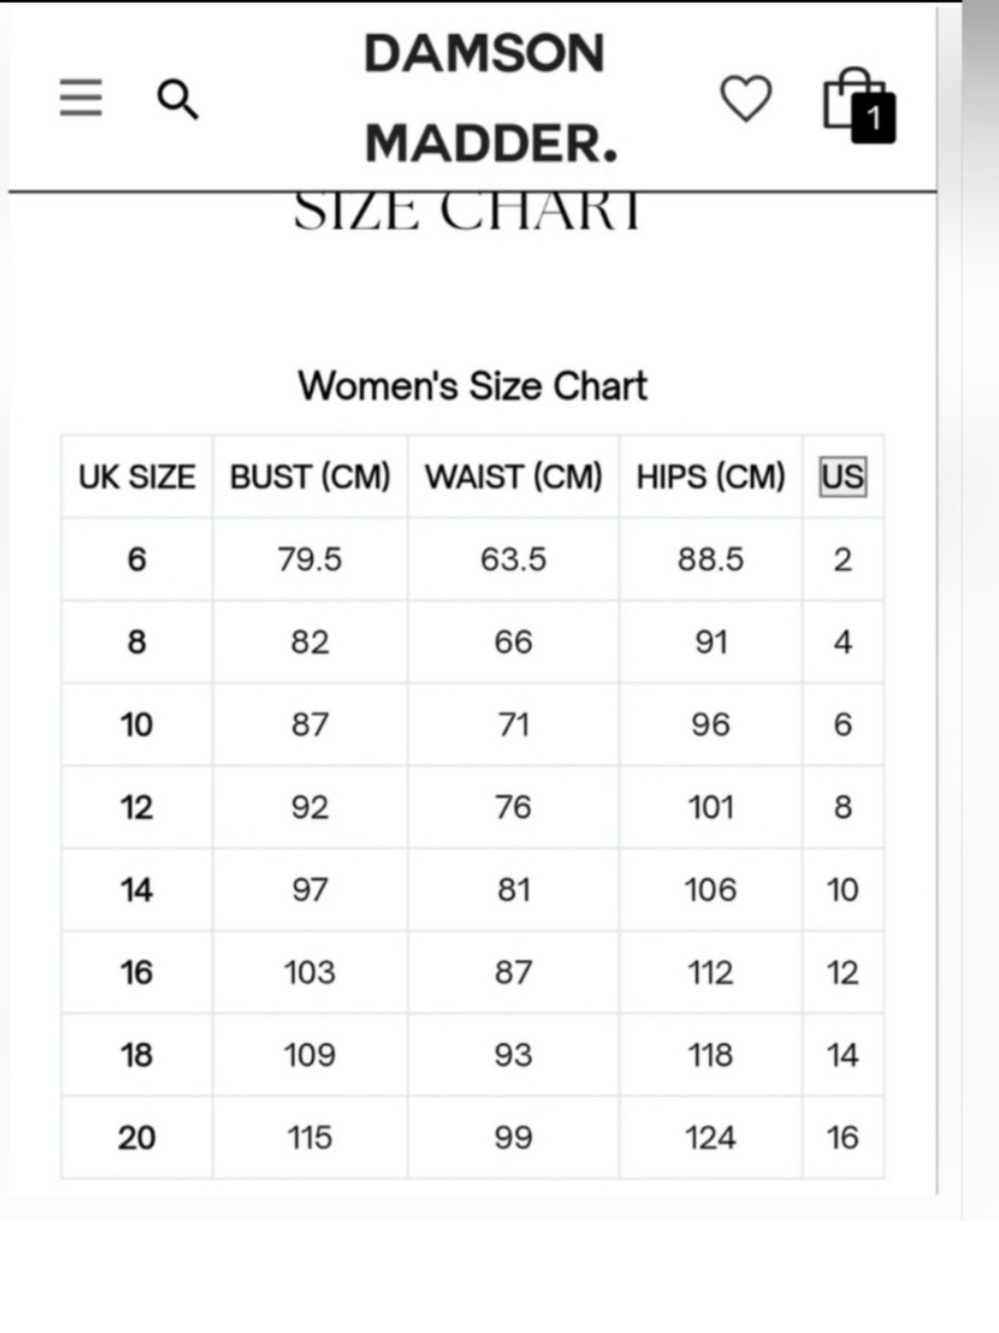Click the waist value 93 cell

(514, 1054)
